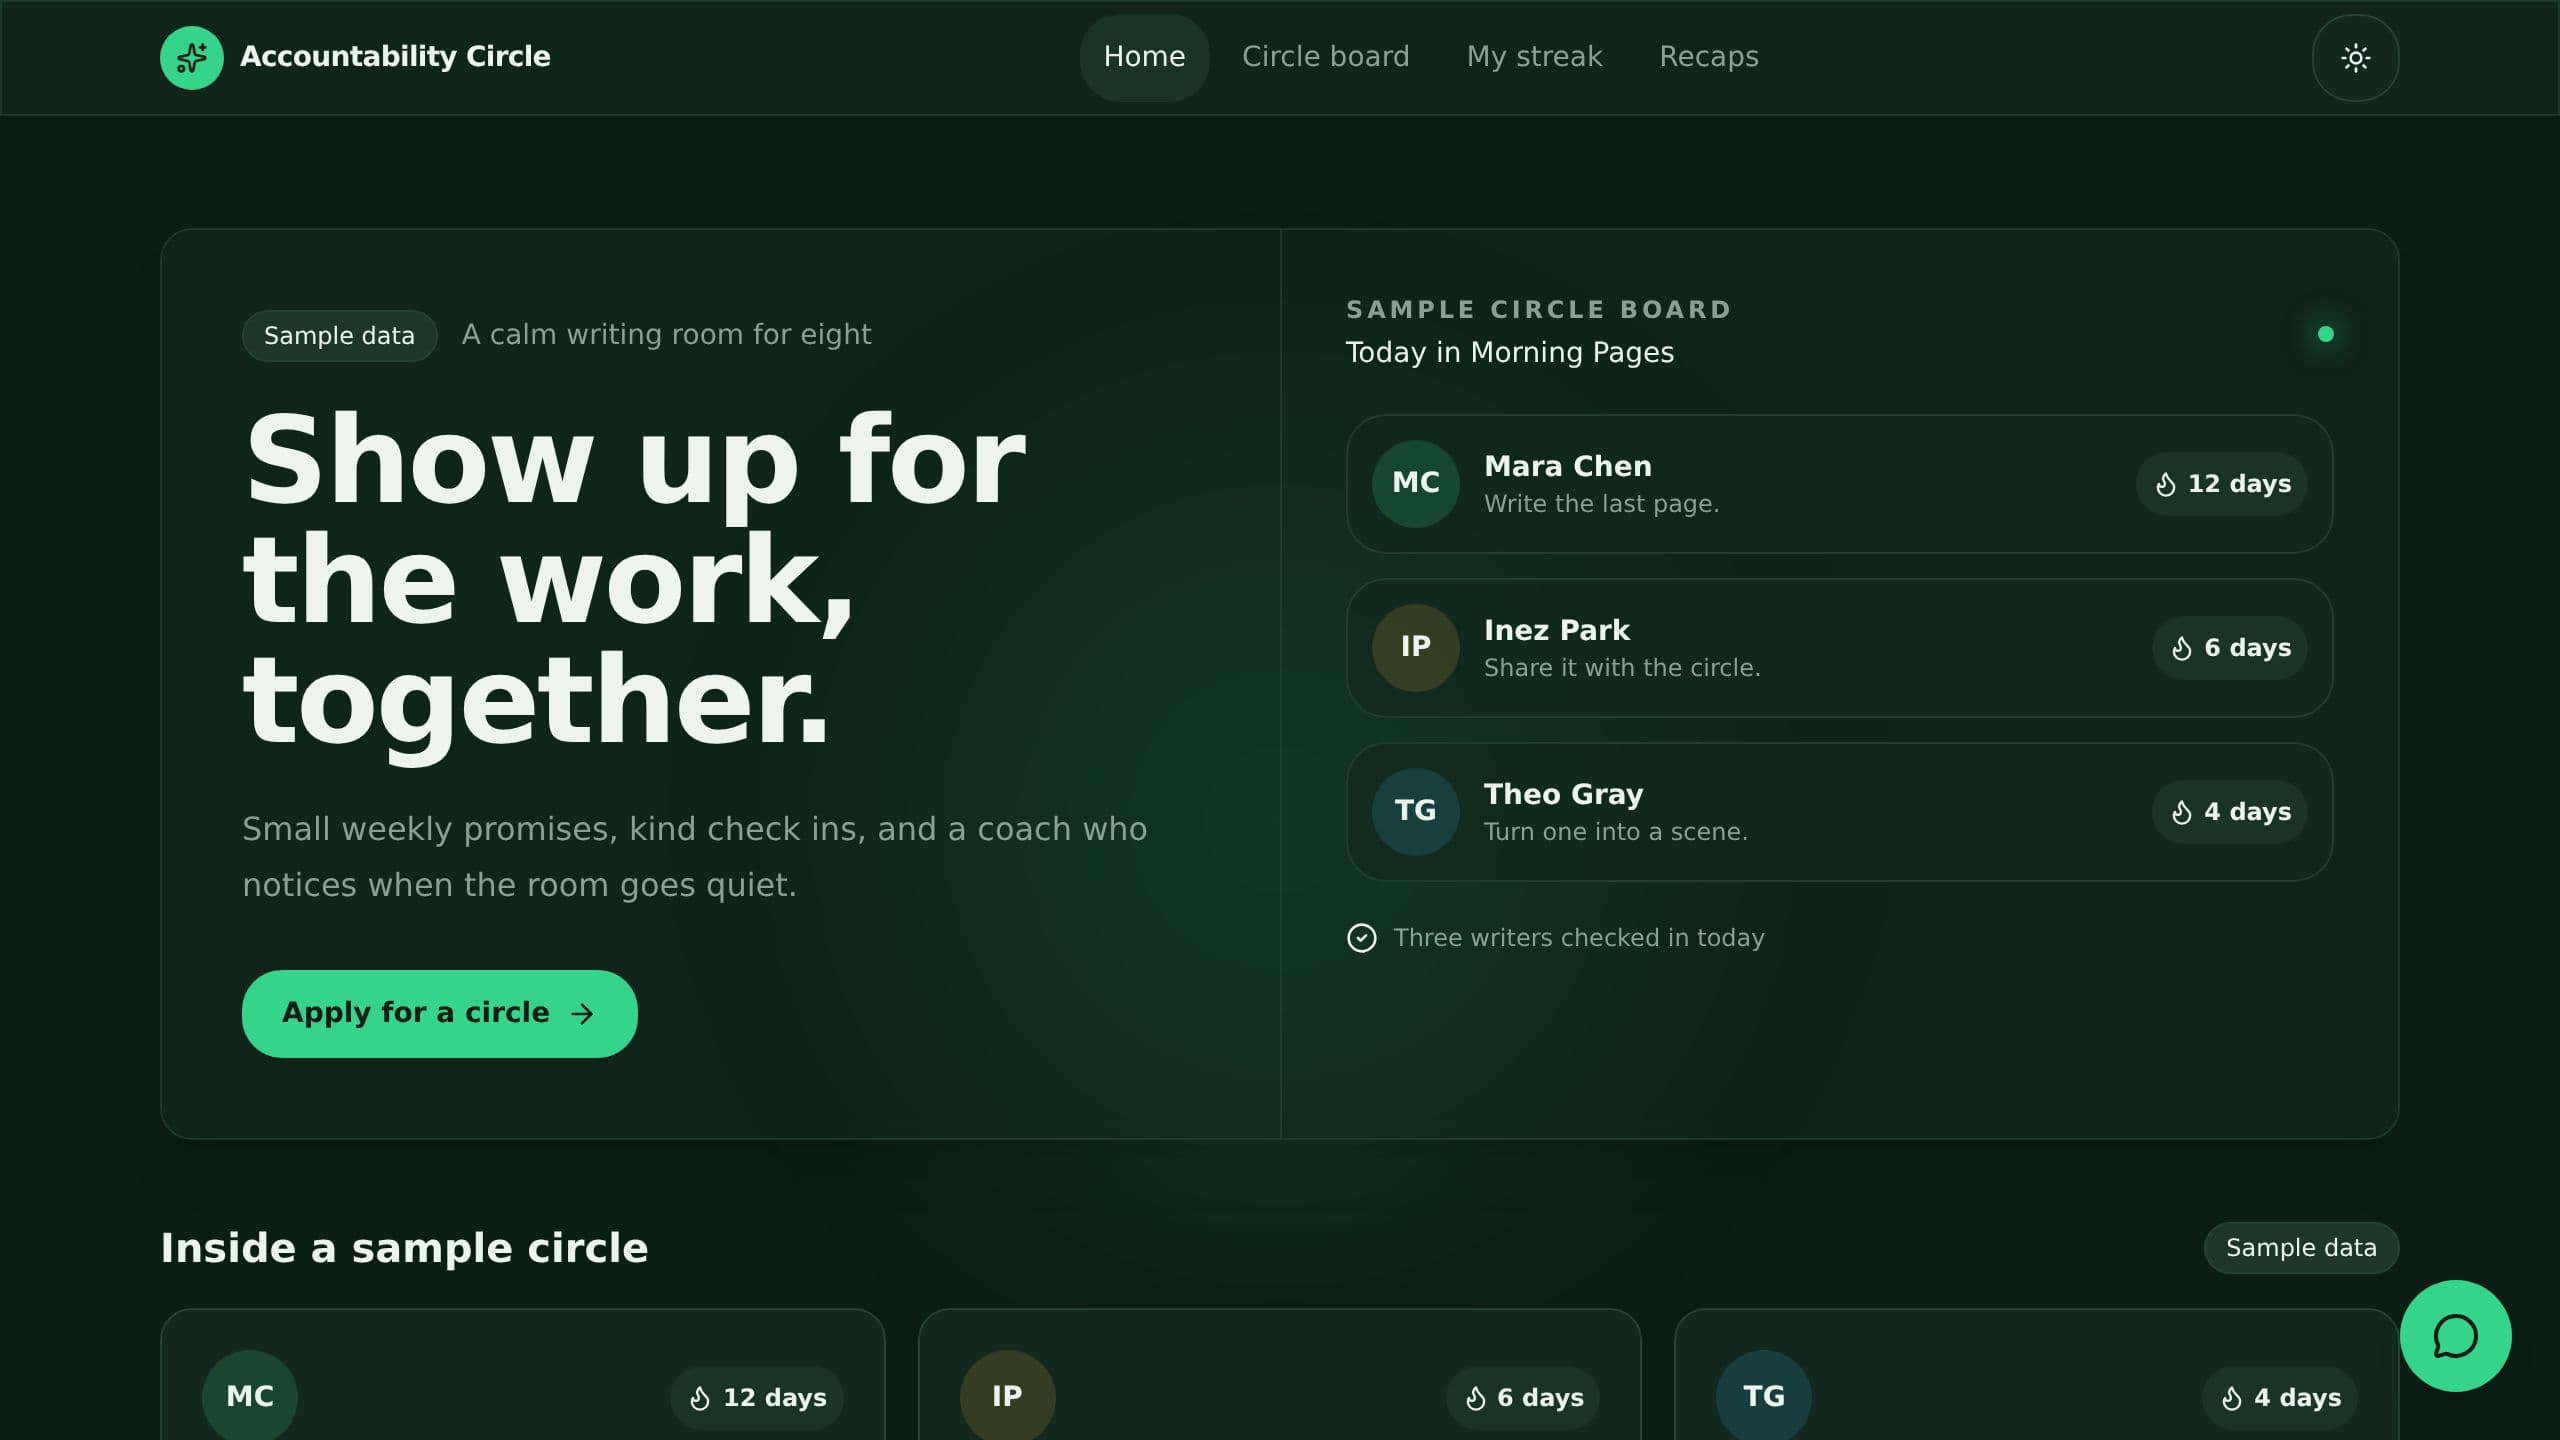Click 6 days badge in lower IP card

click(x=1523, y=1398)
